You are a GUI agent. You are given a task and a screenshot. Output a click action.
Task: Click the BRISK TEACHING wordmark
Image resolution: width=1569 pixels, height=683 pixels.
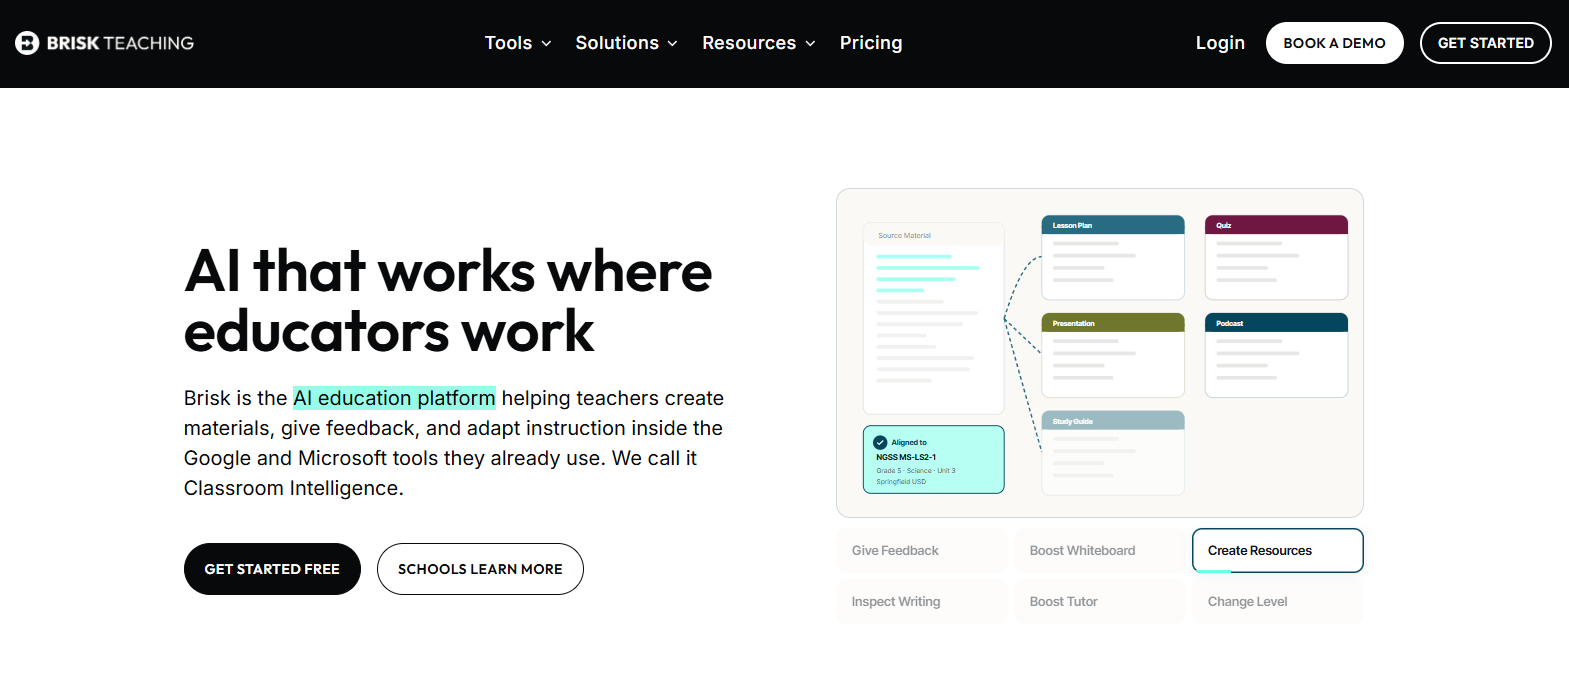[120, 43]
